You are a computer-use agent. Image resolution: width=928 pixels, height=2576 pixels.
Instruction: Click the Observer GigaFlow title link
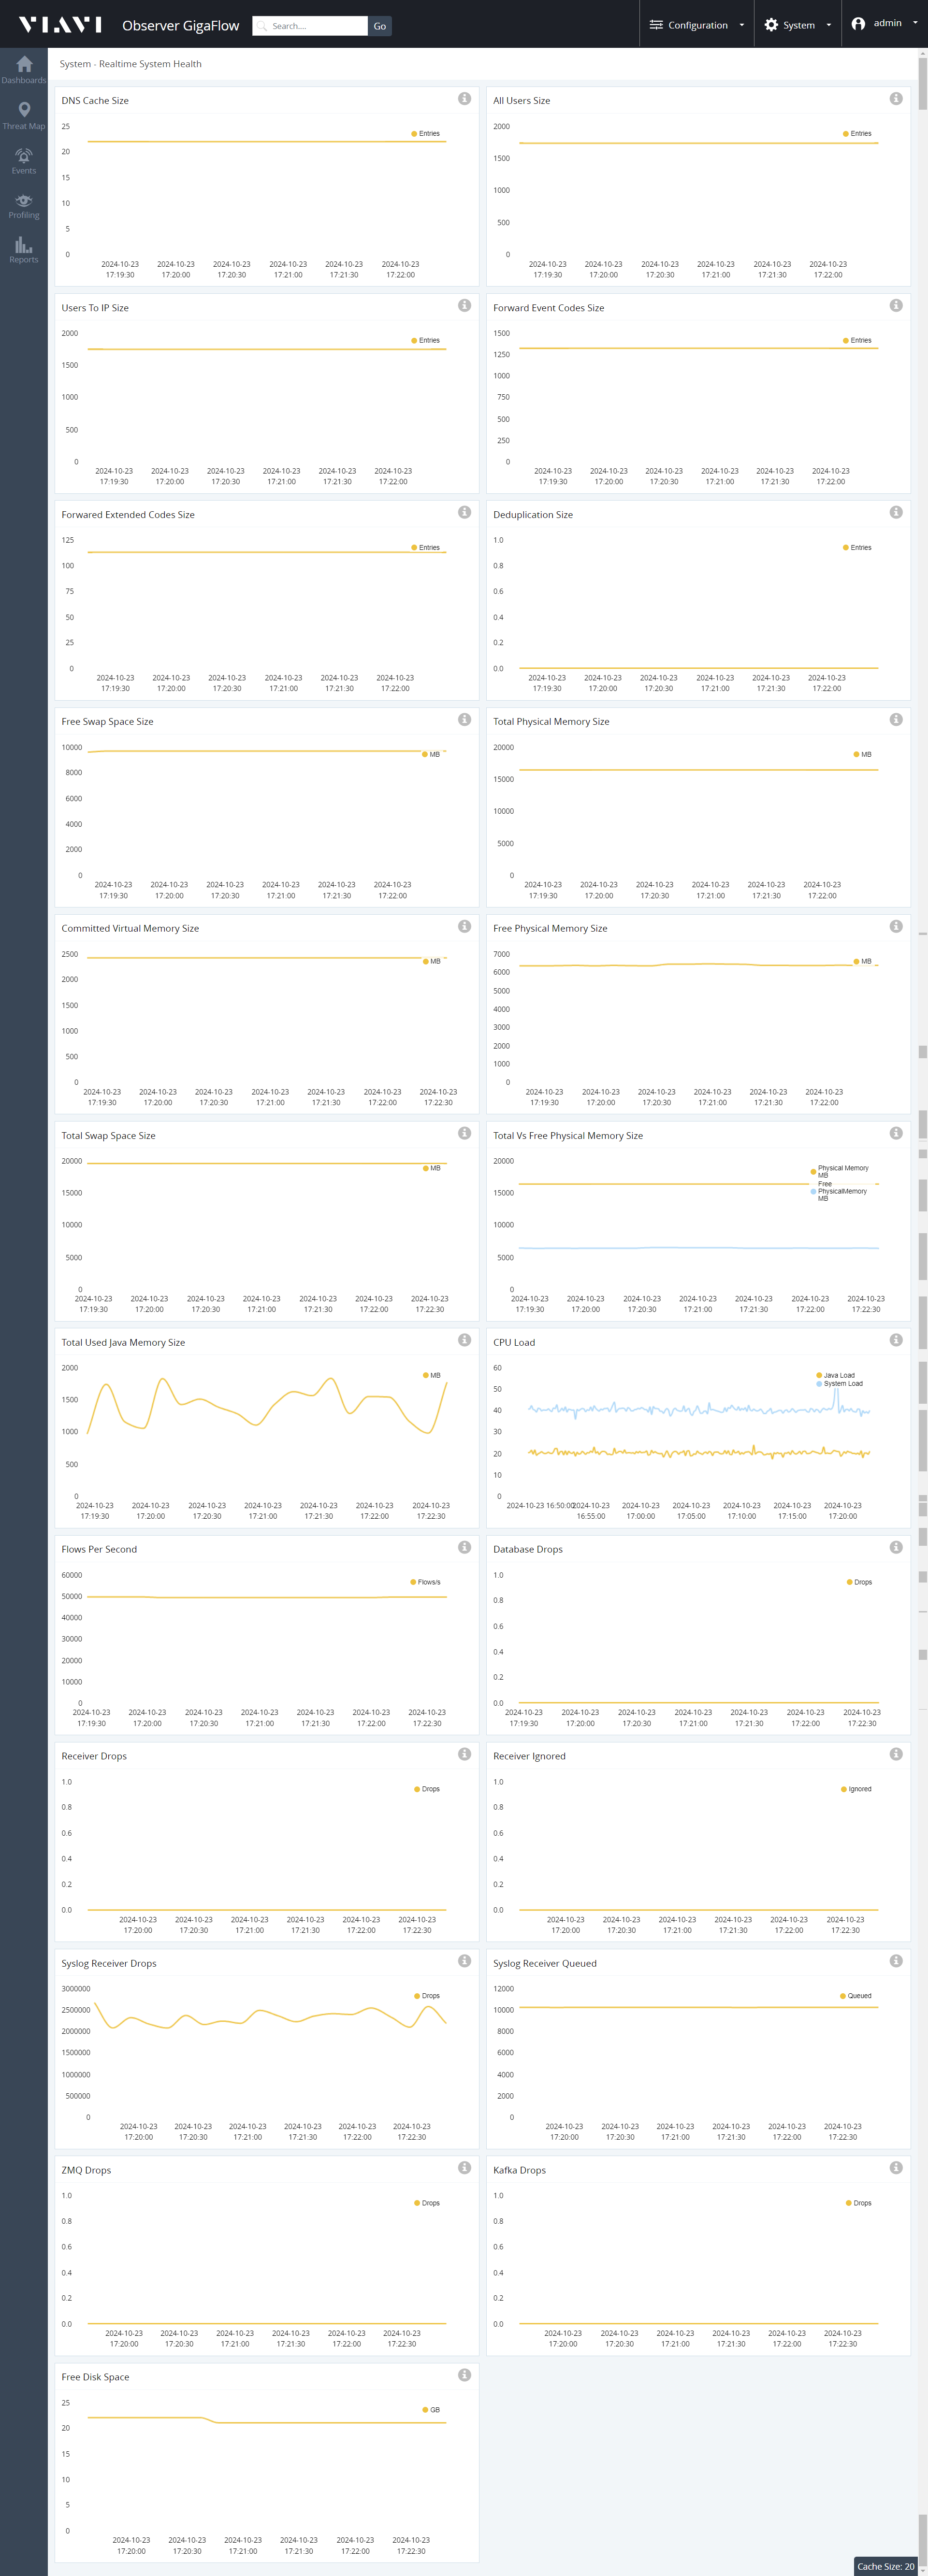coord(181,25)
